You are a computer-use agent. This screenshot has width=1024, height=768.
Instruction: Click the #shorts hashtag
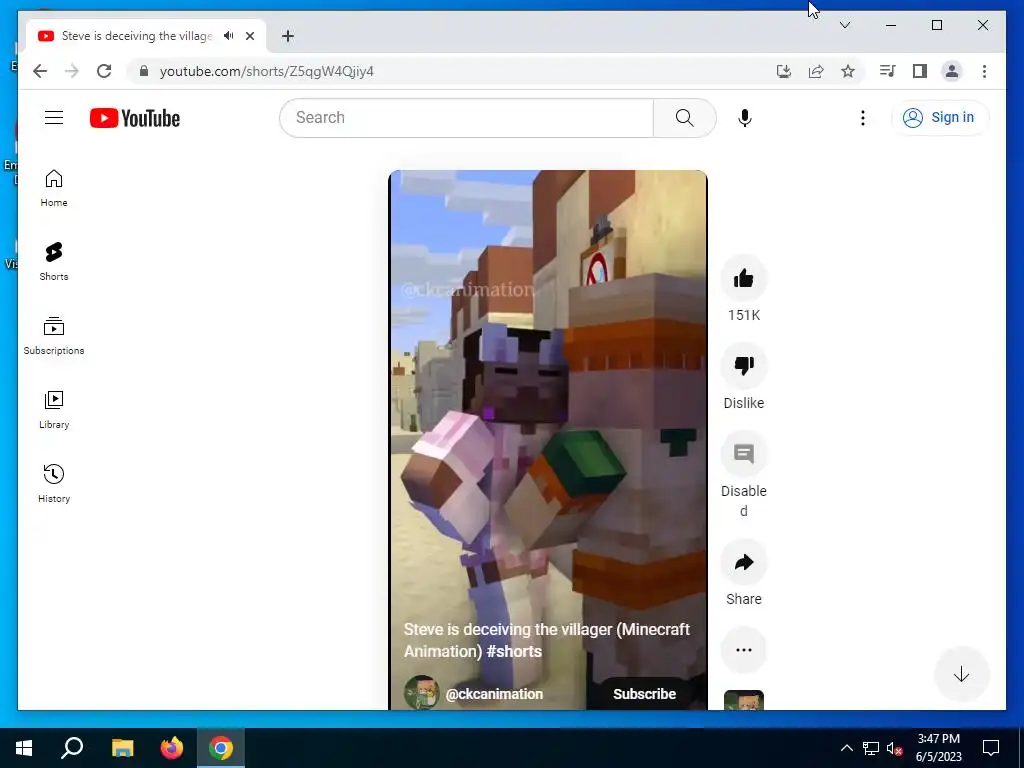[x=514, y=651]
